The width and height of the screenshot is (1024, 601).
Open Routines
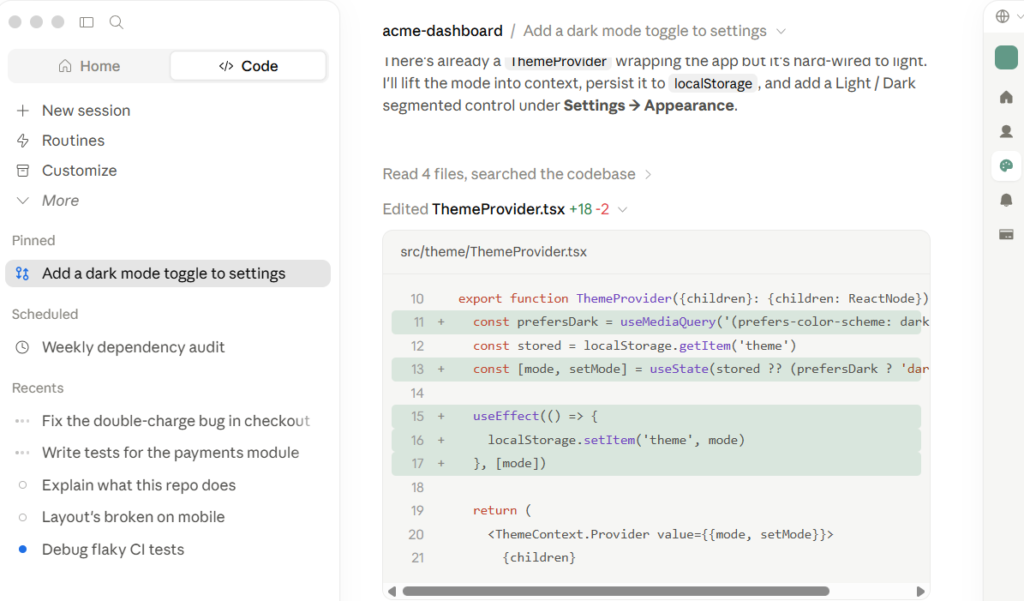click(x=73, y=140)
